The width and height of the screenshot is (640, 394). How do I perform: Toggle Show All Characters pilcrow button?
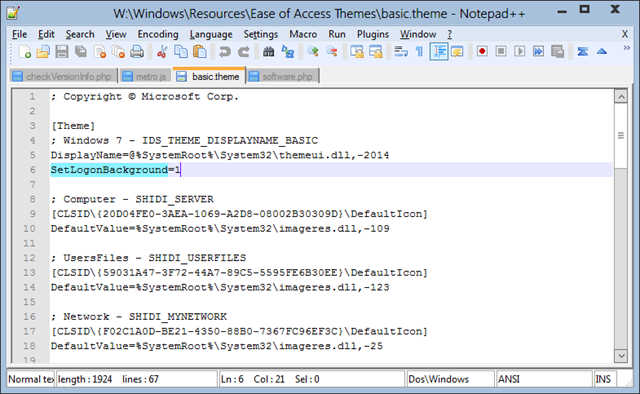[419, 52]
